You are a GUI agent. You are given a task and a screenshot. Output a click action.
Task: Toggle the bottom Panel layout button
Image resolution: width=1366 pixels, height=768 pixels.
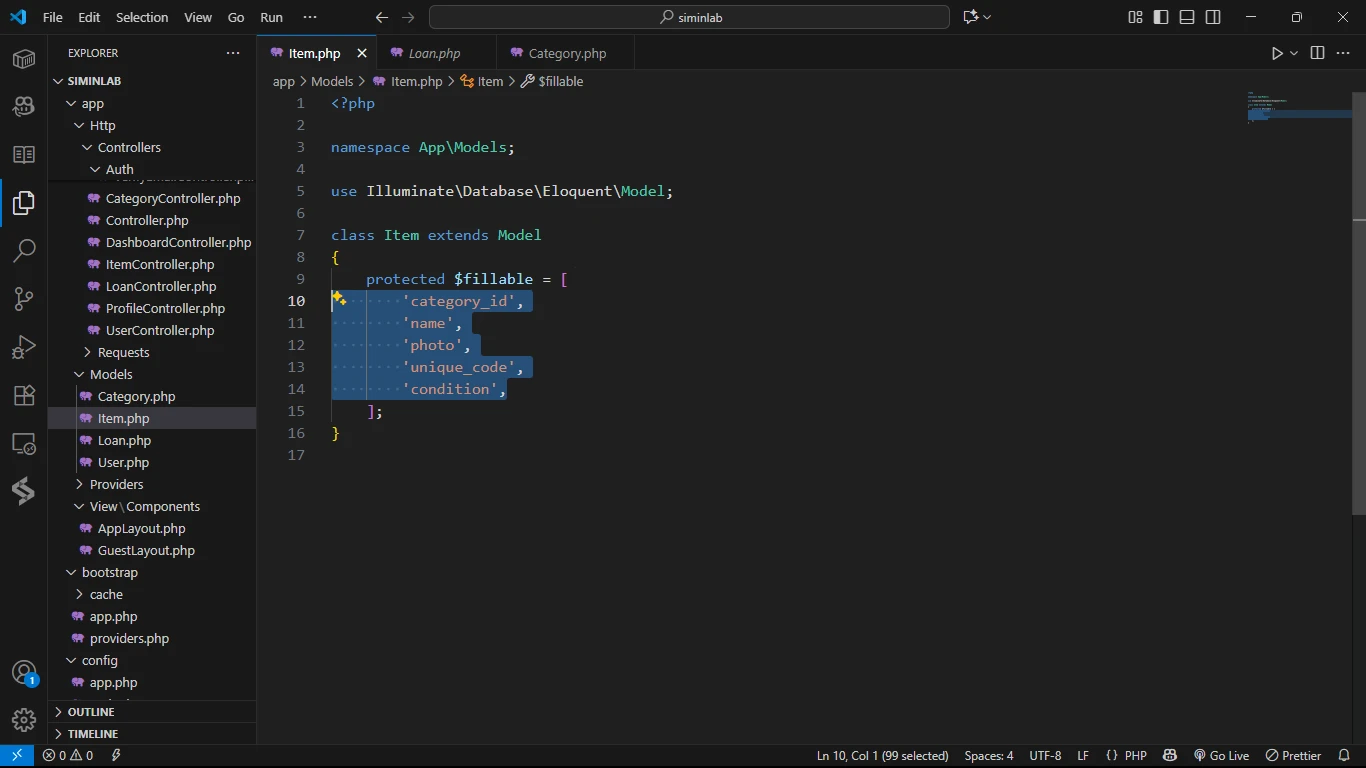click(1187, 17)
